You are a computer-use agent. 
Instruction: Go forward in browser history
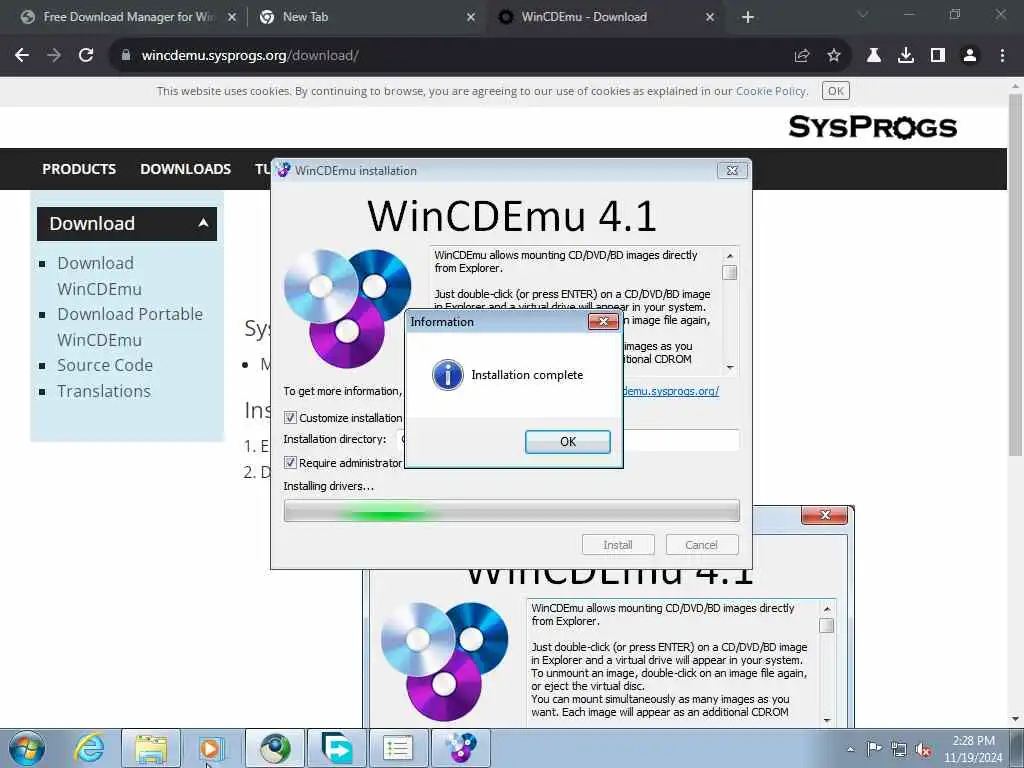click(54, 56)
